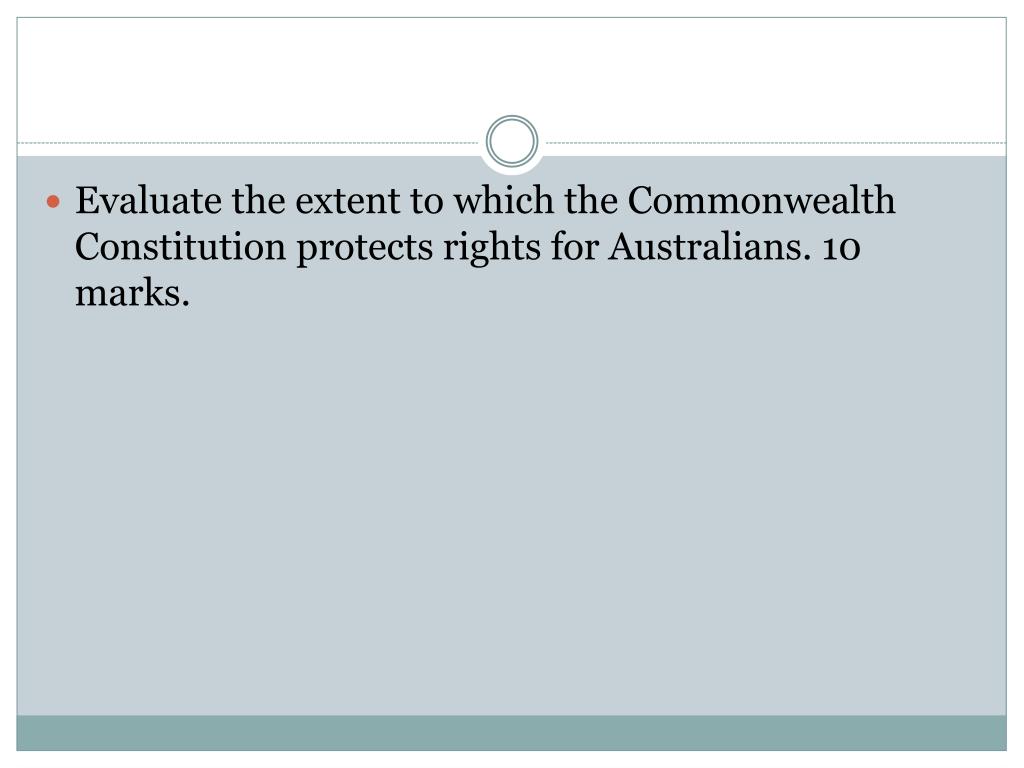
Task: Click the number "10" in the question
Action: click(x=841, y=248)
